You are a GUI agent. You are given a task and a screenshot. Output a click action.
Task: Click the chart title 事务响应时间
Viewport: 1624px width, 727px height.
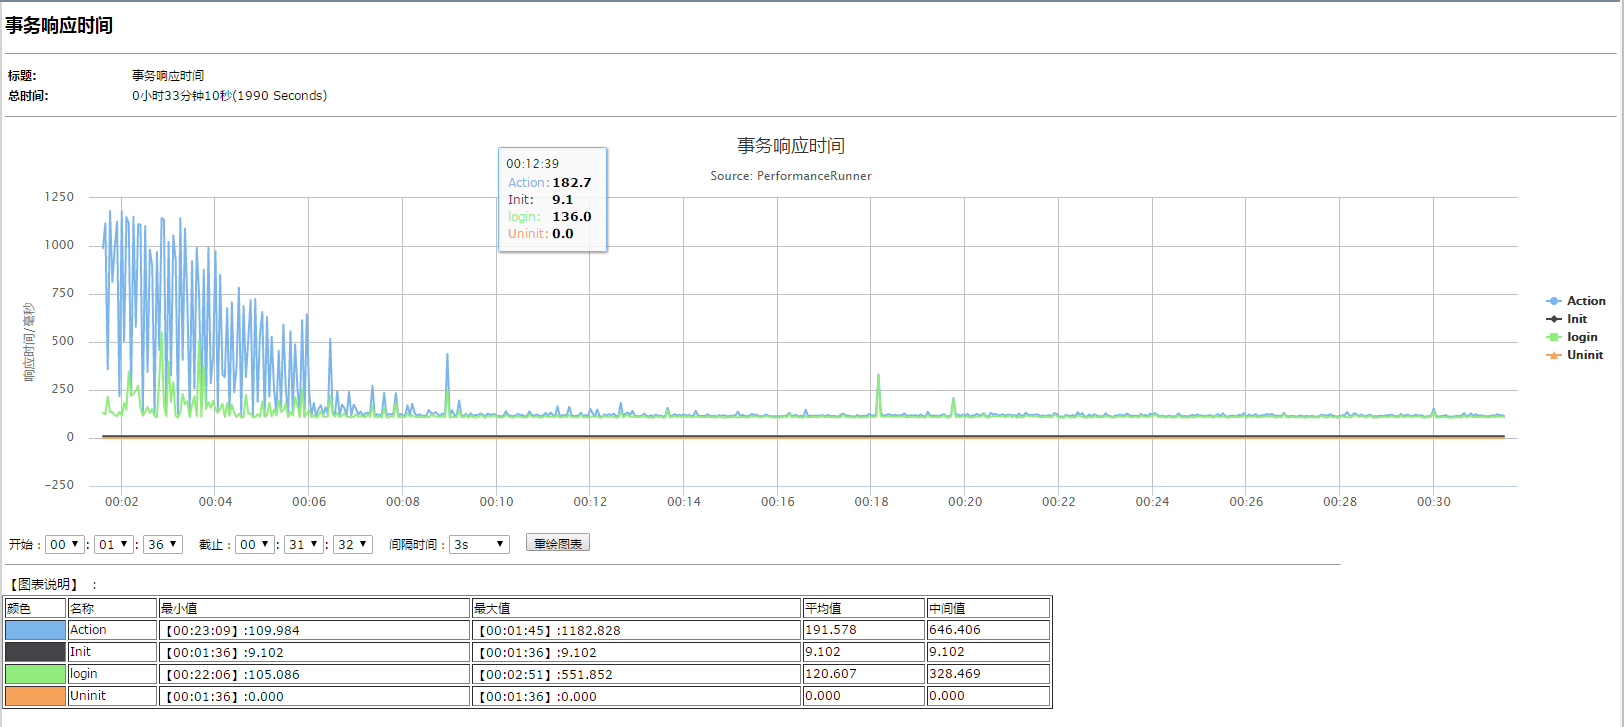tap(790, 146)
